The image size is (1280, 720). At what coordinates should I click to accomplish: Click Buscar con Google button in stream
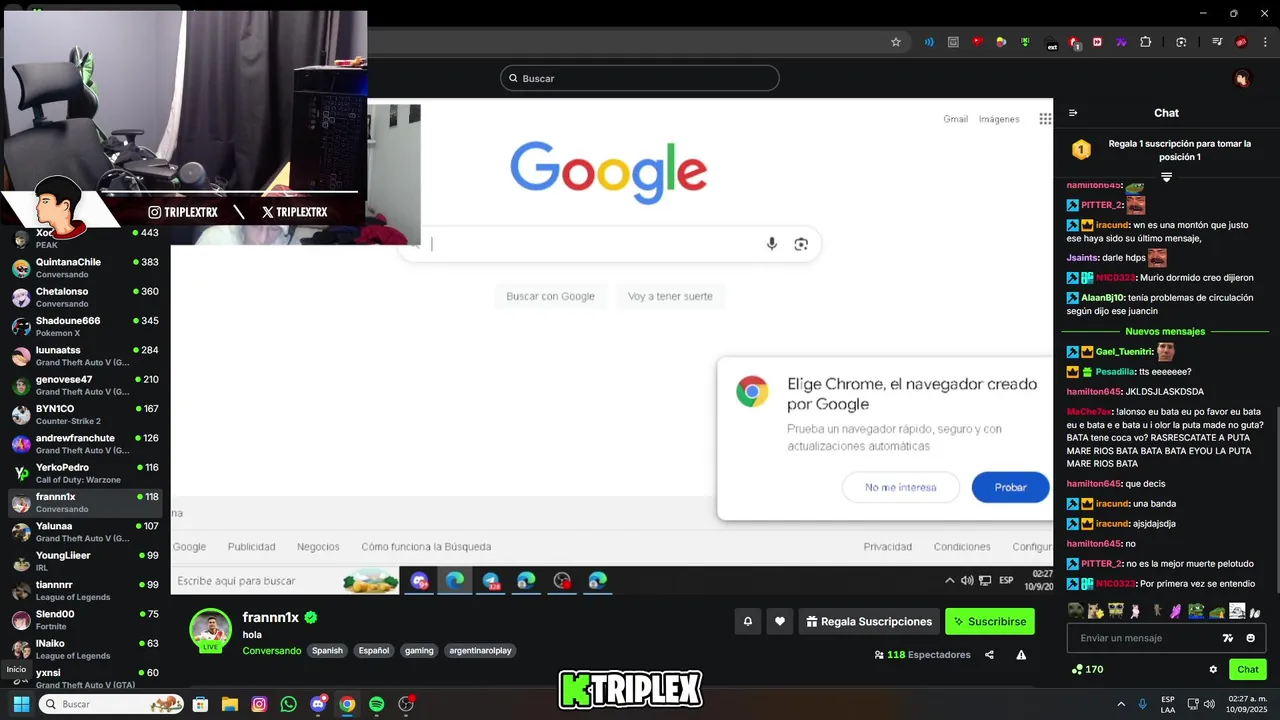click(550, 296)
